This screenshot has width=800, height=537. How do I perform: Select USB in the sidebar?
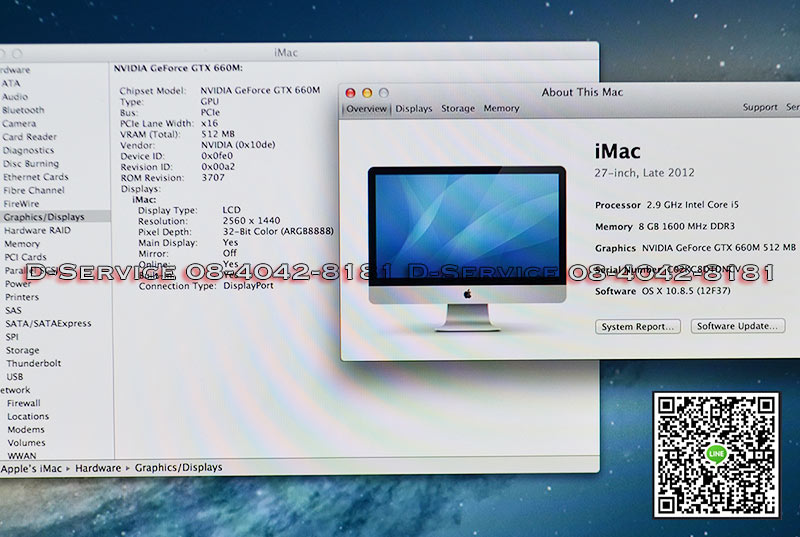click(15, 376)
